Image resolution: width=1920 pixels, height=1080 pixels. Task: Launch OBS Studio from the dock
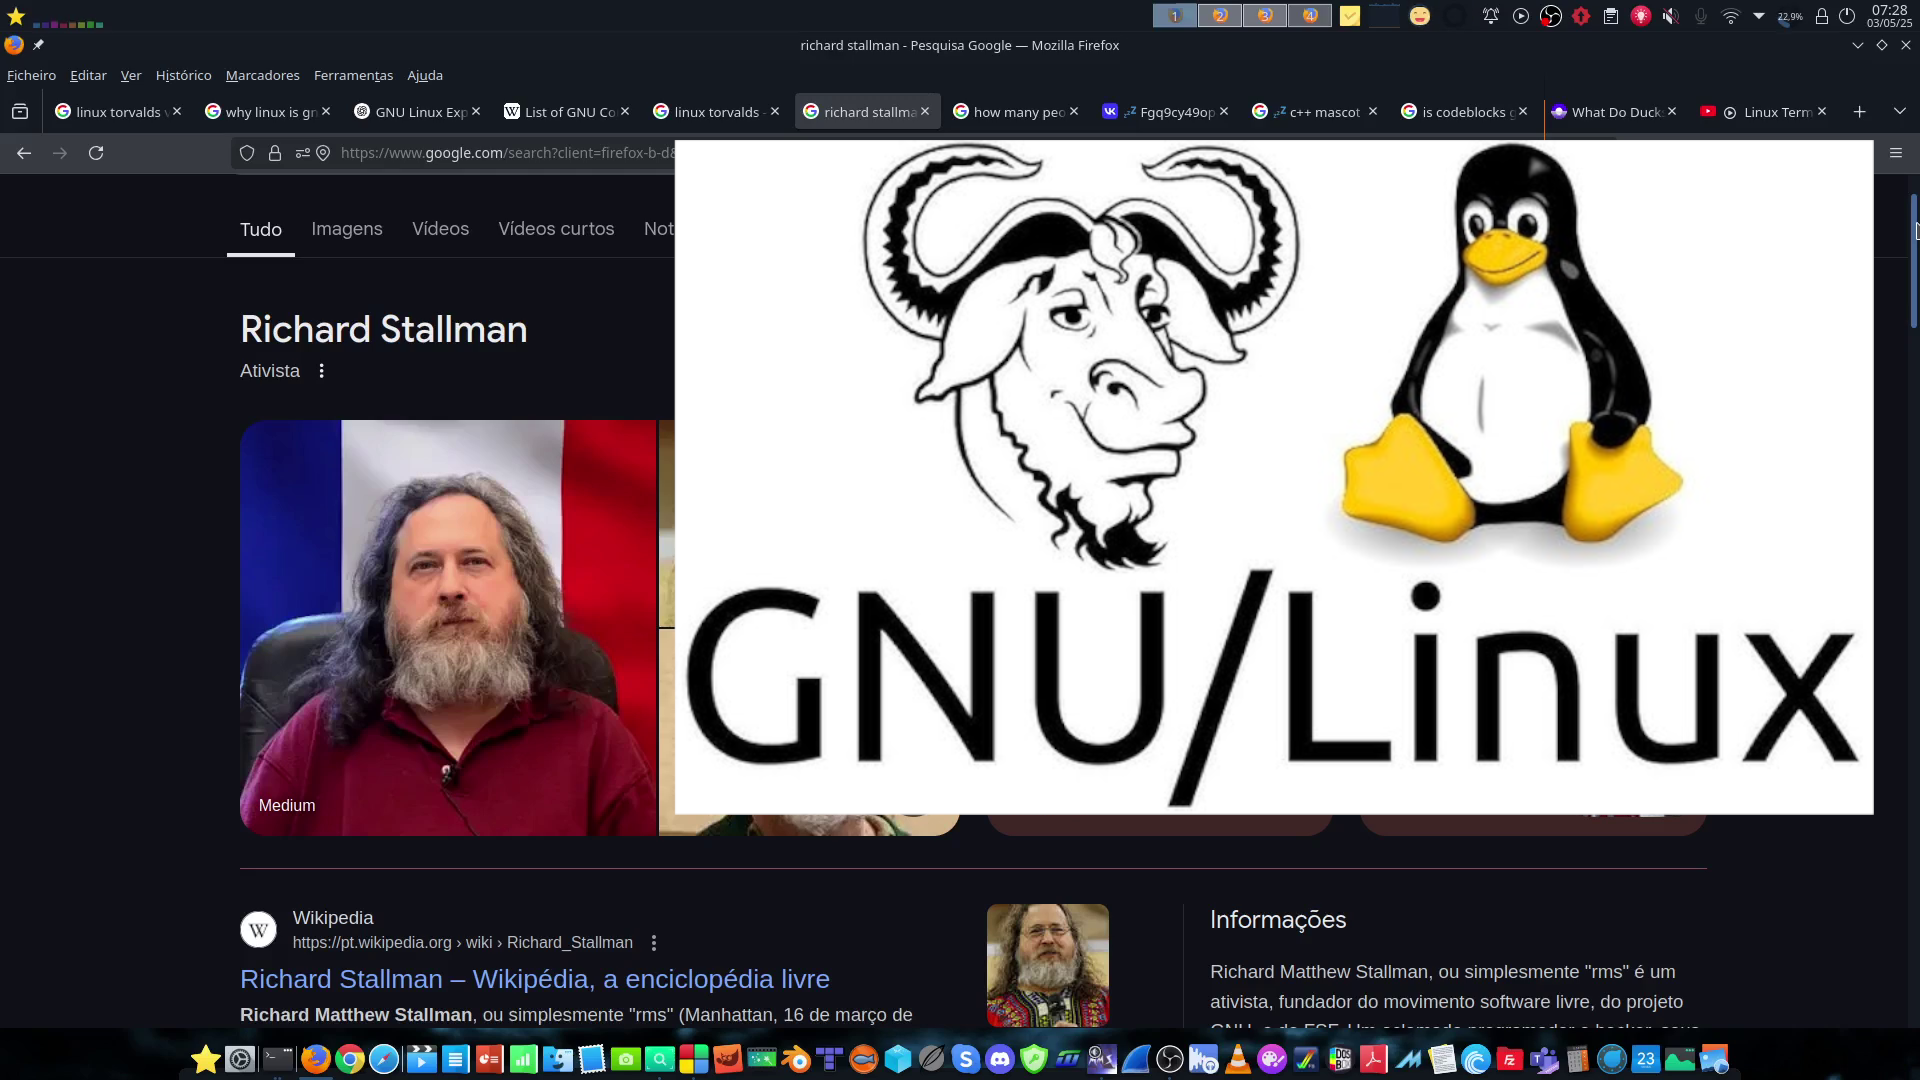(1170, 1059)
